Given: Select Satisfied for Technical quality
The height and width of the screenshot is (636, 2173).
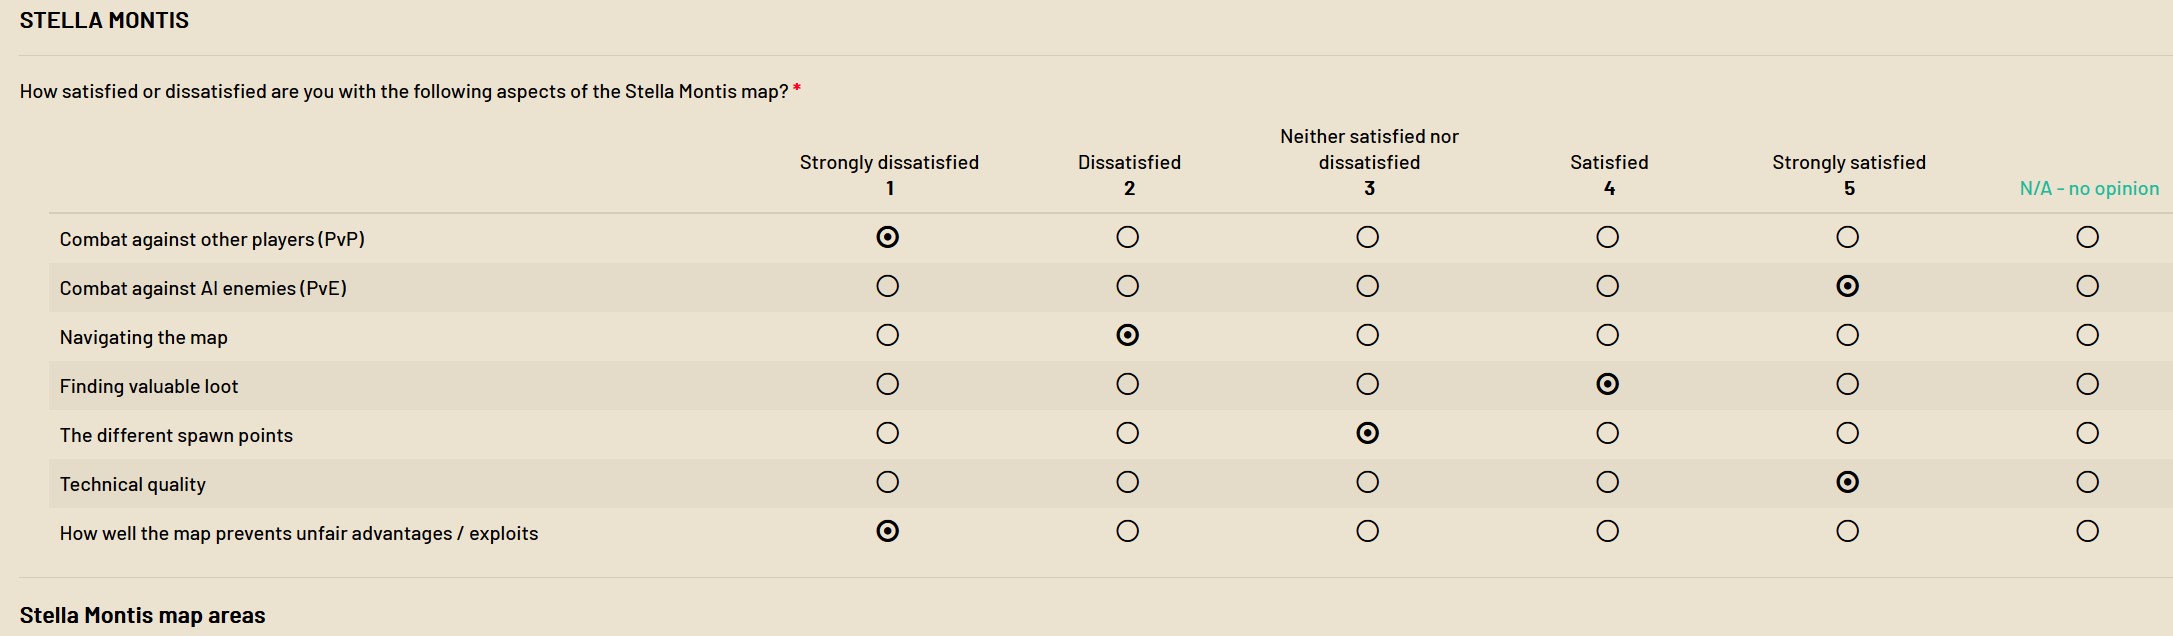Looking at the screenshot, I should coord(1607,482).
